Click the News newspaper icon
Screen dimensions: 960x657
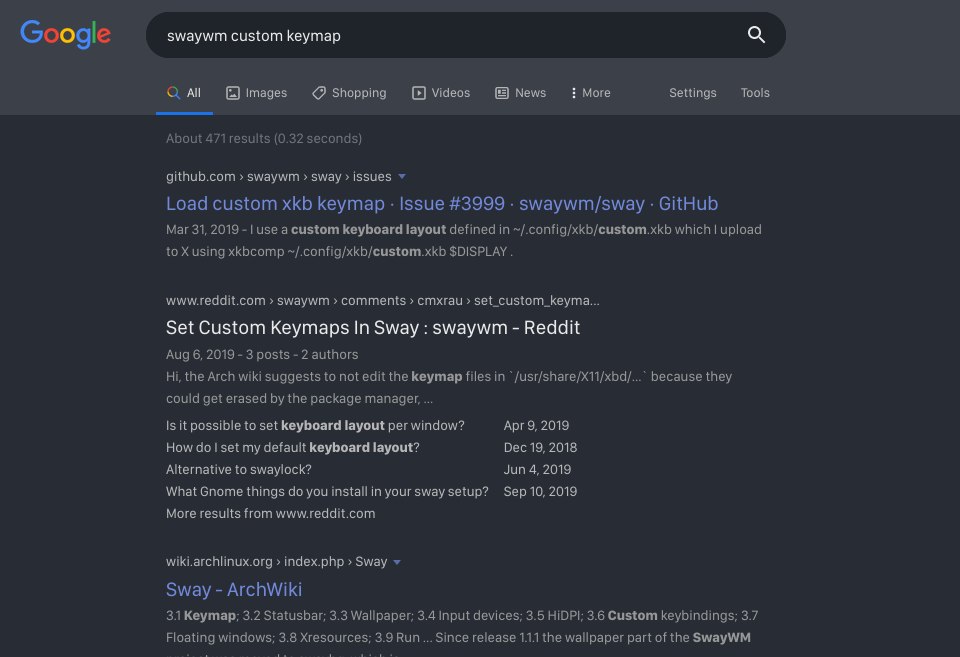(502, 93)
